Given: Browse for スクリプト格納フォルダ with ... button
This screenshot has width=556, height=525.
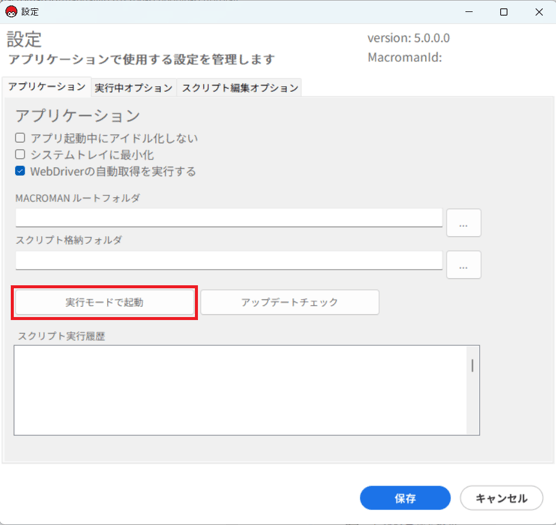Looking at the screenshot, I should coord(463,264).
